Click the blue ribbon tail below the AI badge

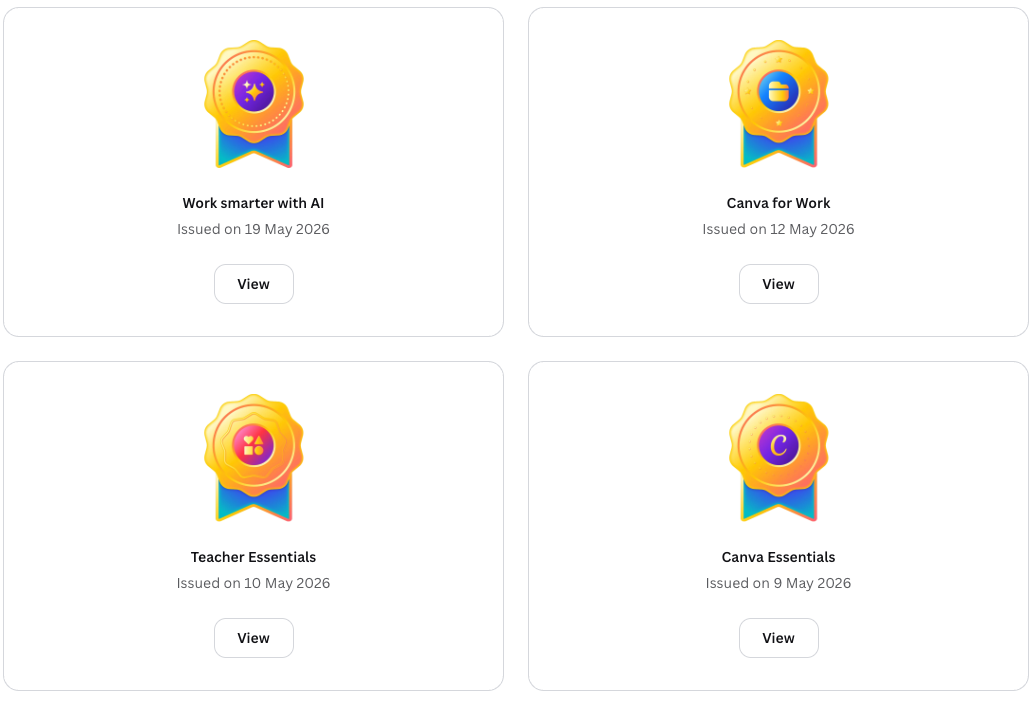253,150
